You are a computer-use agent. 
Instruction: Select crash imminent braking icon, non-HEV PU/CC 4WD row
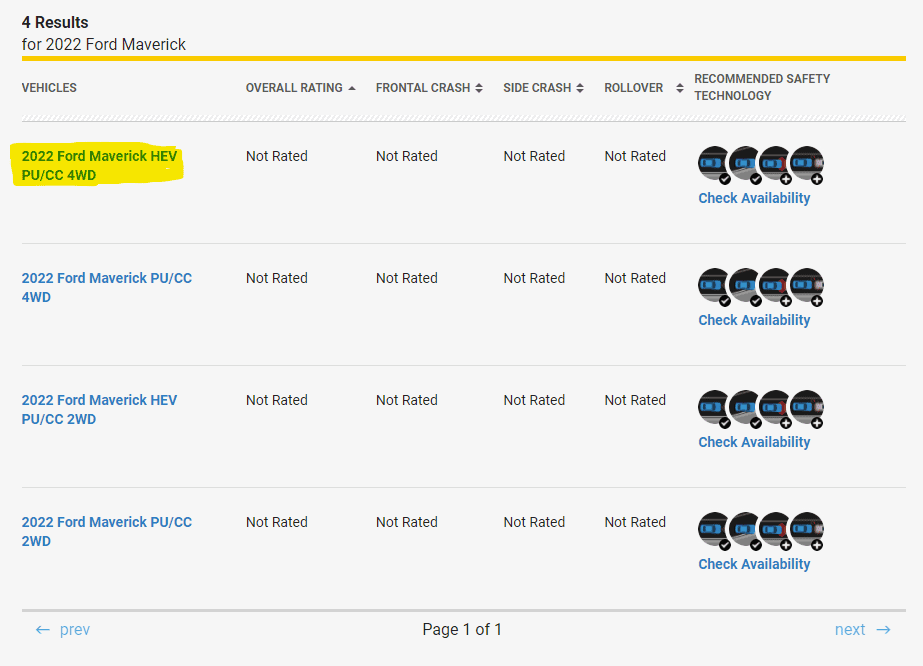click(x=776, y=286)
